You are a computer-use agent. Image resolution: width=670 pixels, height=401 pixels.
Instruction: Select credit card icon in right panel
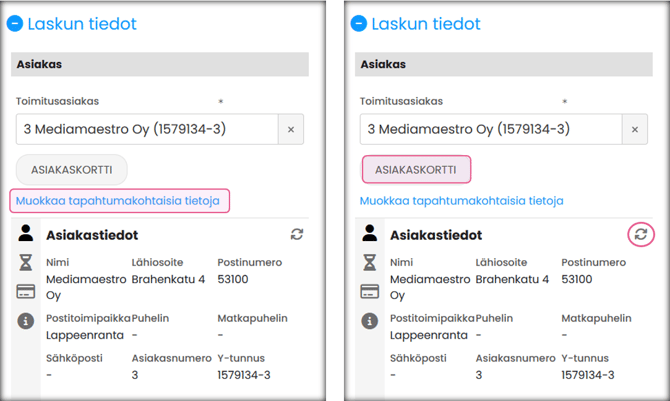[370, 291]
